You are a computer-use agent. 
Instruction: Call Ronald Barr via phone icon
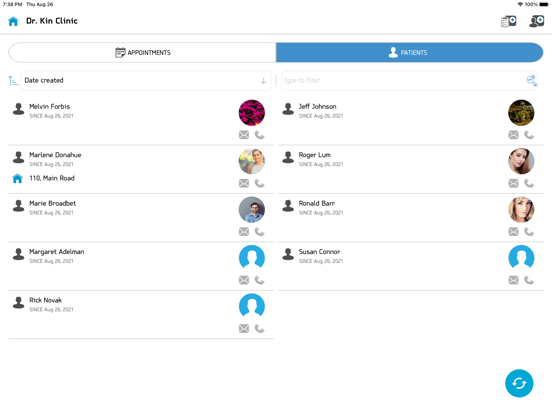pos(529,232)
